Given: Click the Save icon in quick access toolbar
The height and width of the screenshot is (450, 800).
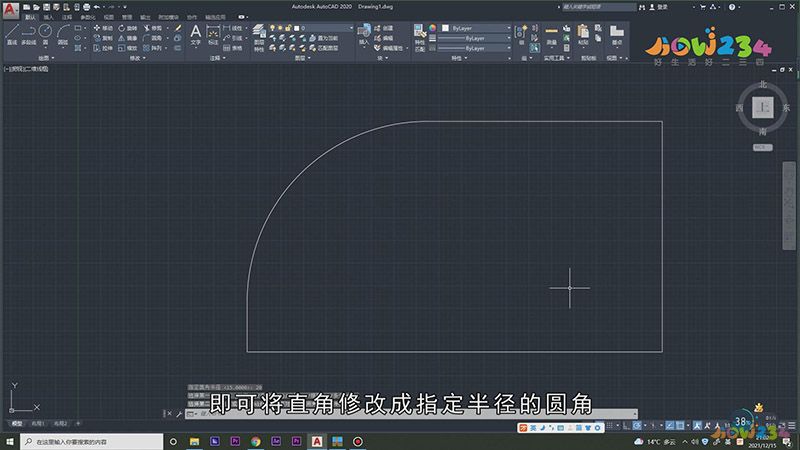Looking at the screenshot, I should (46, 7).
